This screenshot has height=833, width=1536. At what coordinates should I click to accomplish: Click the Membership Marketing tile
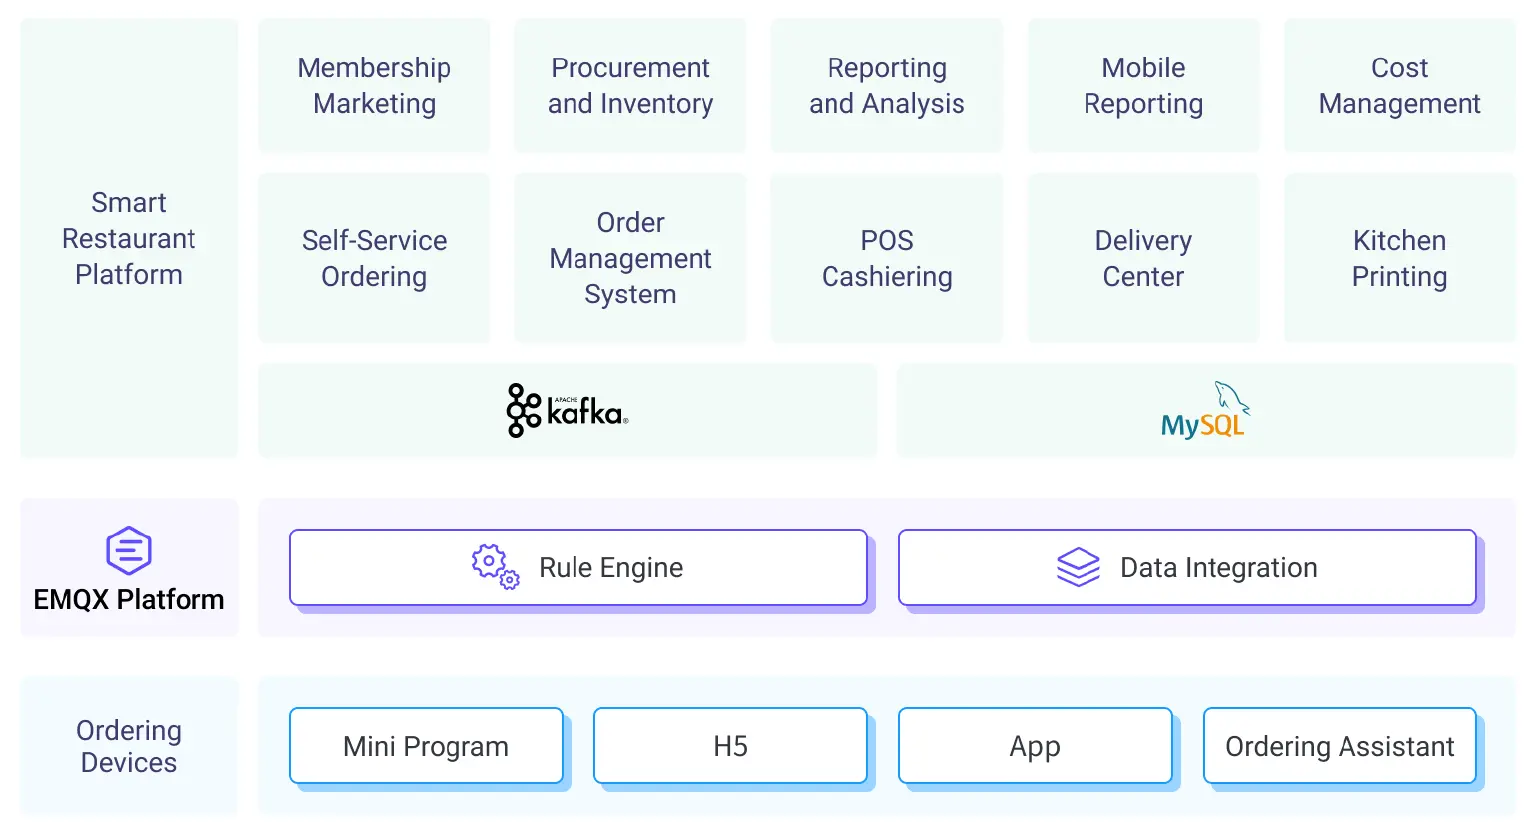pos(374,86)
